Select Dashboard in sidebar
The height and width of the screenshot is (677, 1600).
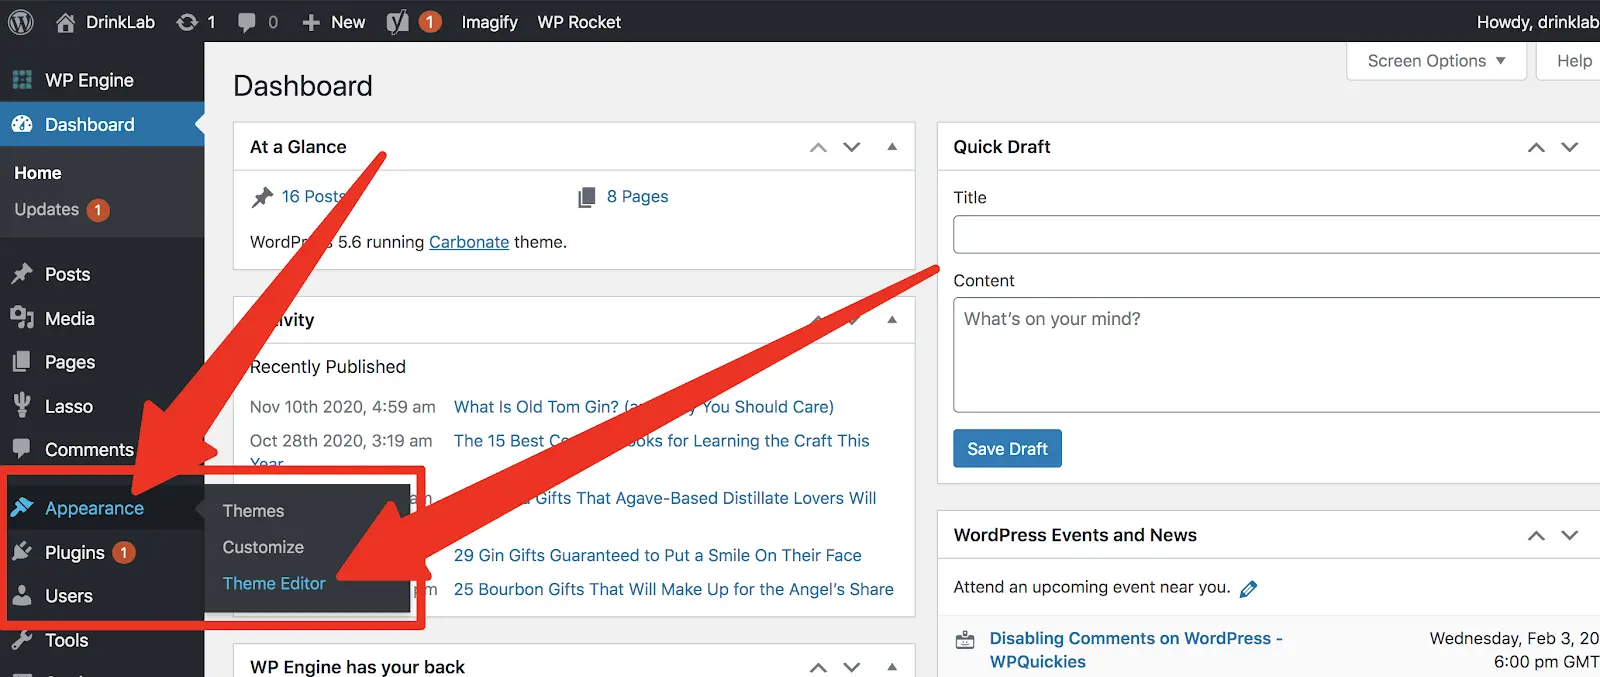tap(102, 124)
